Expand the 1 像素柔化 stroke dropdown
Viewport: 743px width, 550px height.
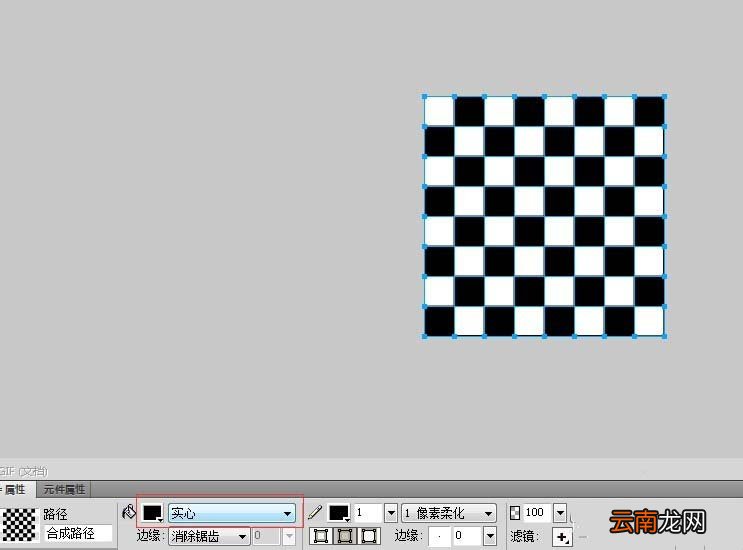449,513
